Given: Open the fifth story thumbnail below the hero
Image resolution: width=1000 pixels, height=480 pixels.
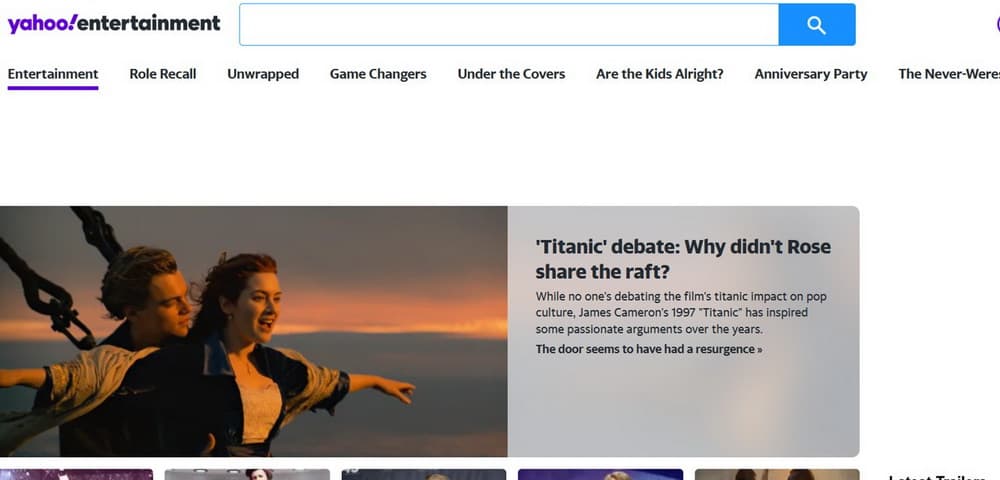Looking at the screenshot, I should click(777, 474).
